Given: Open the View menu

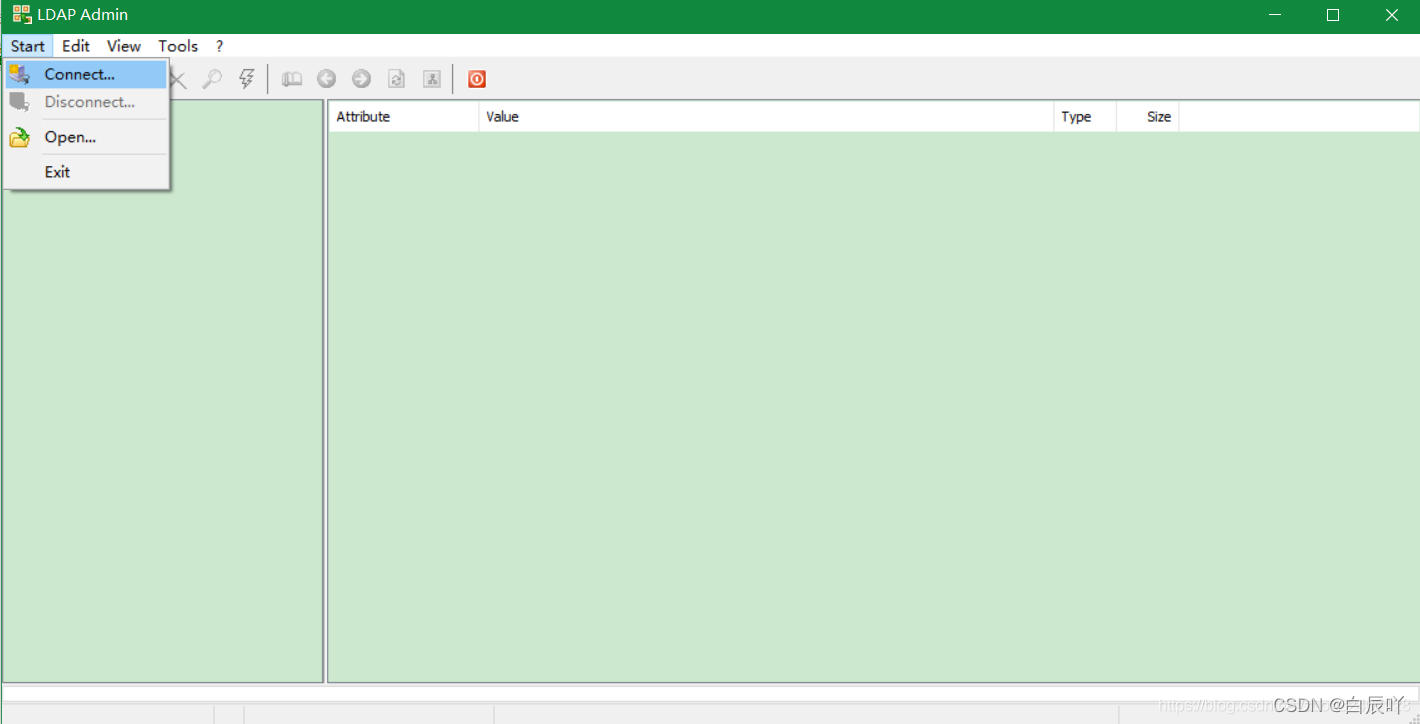Looking at the screenshot, I should pyautogui.click(x=124, y=46).
